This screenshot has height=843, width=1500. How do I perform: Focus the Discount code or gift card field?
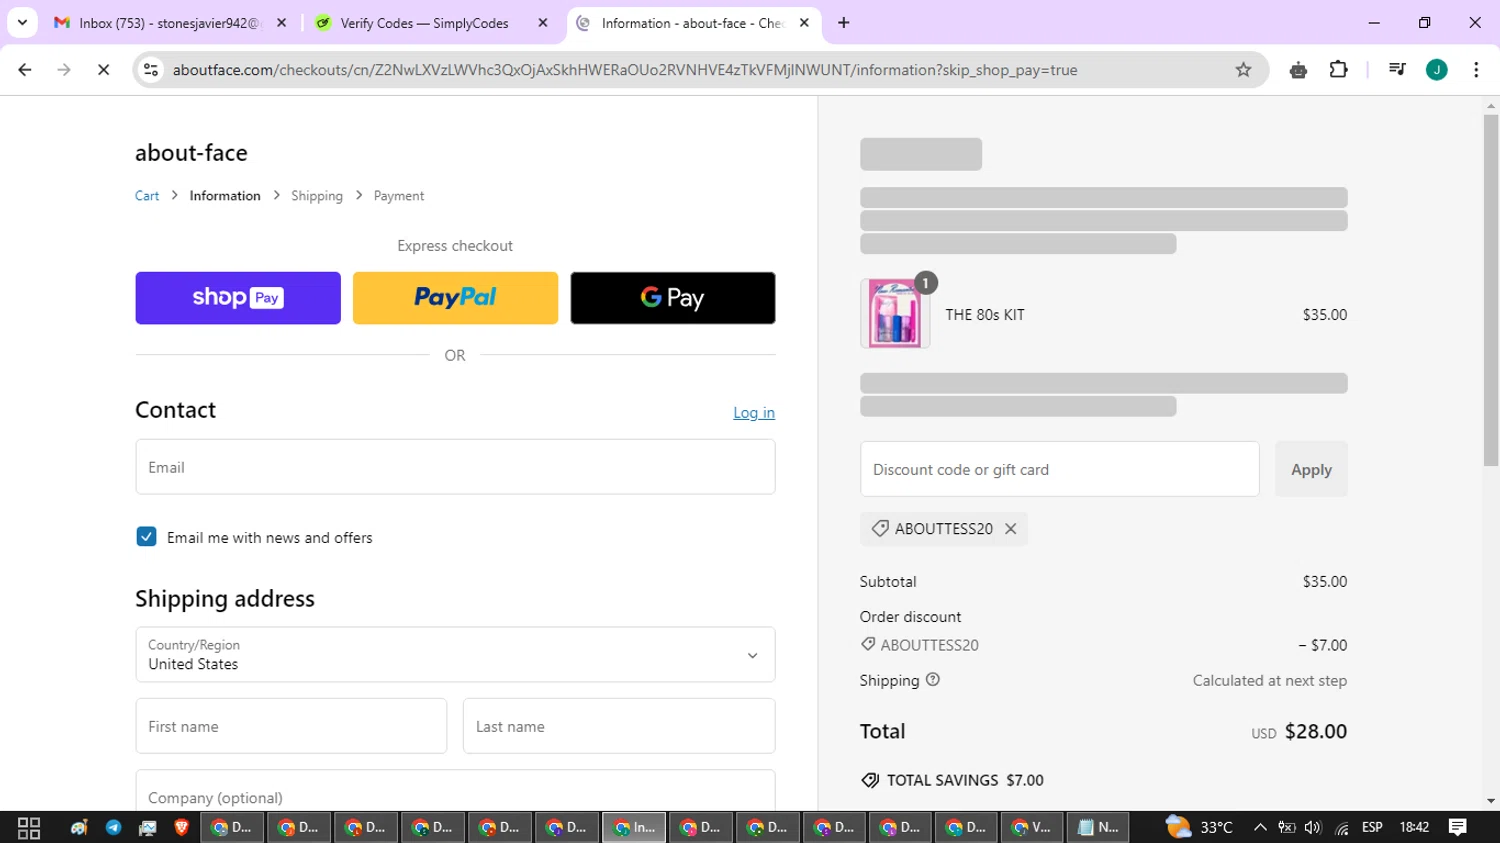[x=1059, y=469]
